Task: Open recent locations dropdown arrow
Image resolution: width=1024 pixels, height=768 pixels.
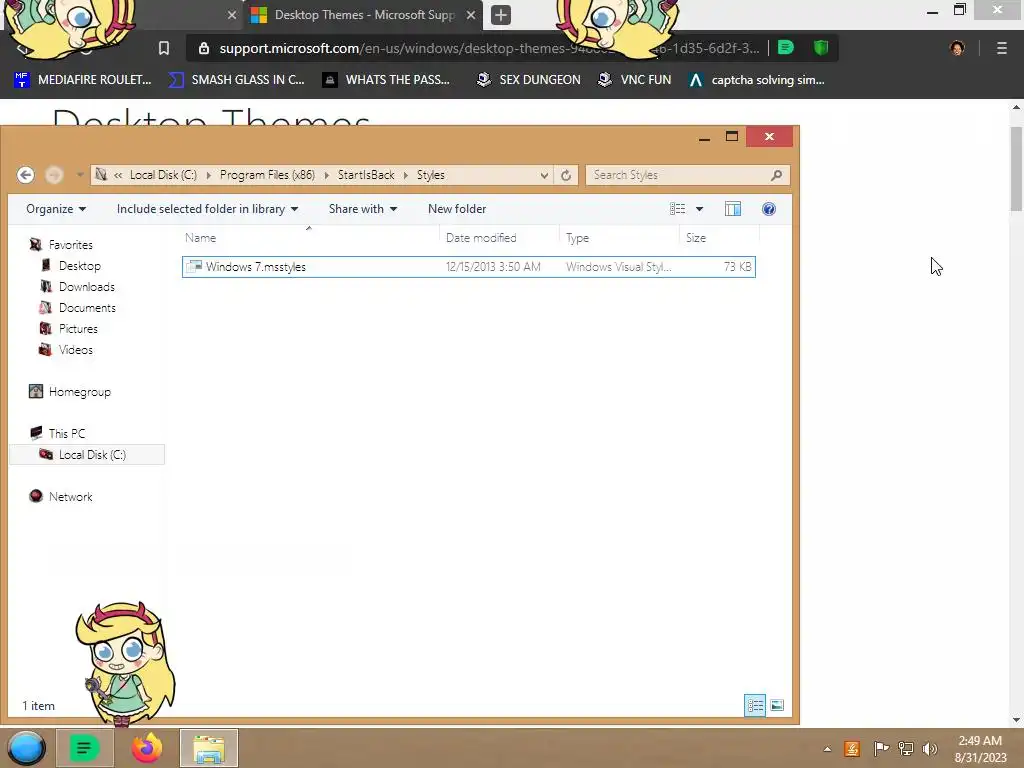Action: coord(80,175)
